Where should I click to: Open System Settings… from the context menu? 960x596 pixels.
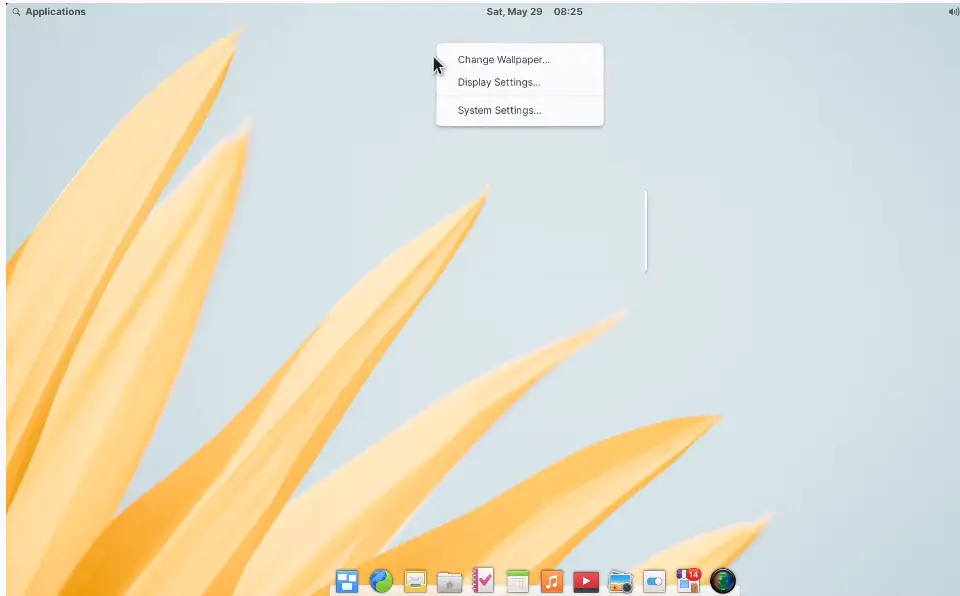[x=520, y=110]
